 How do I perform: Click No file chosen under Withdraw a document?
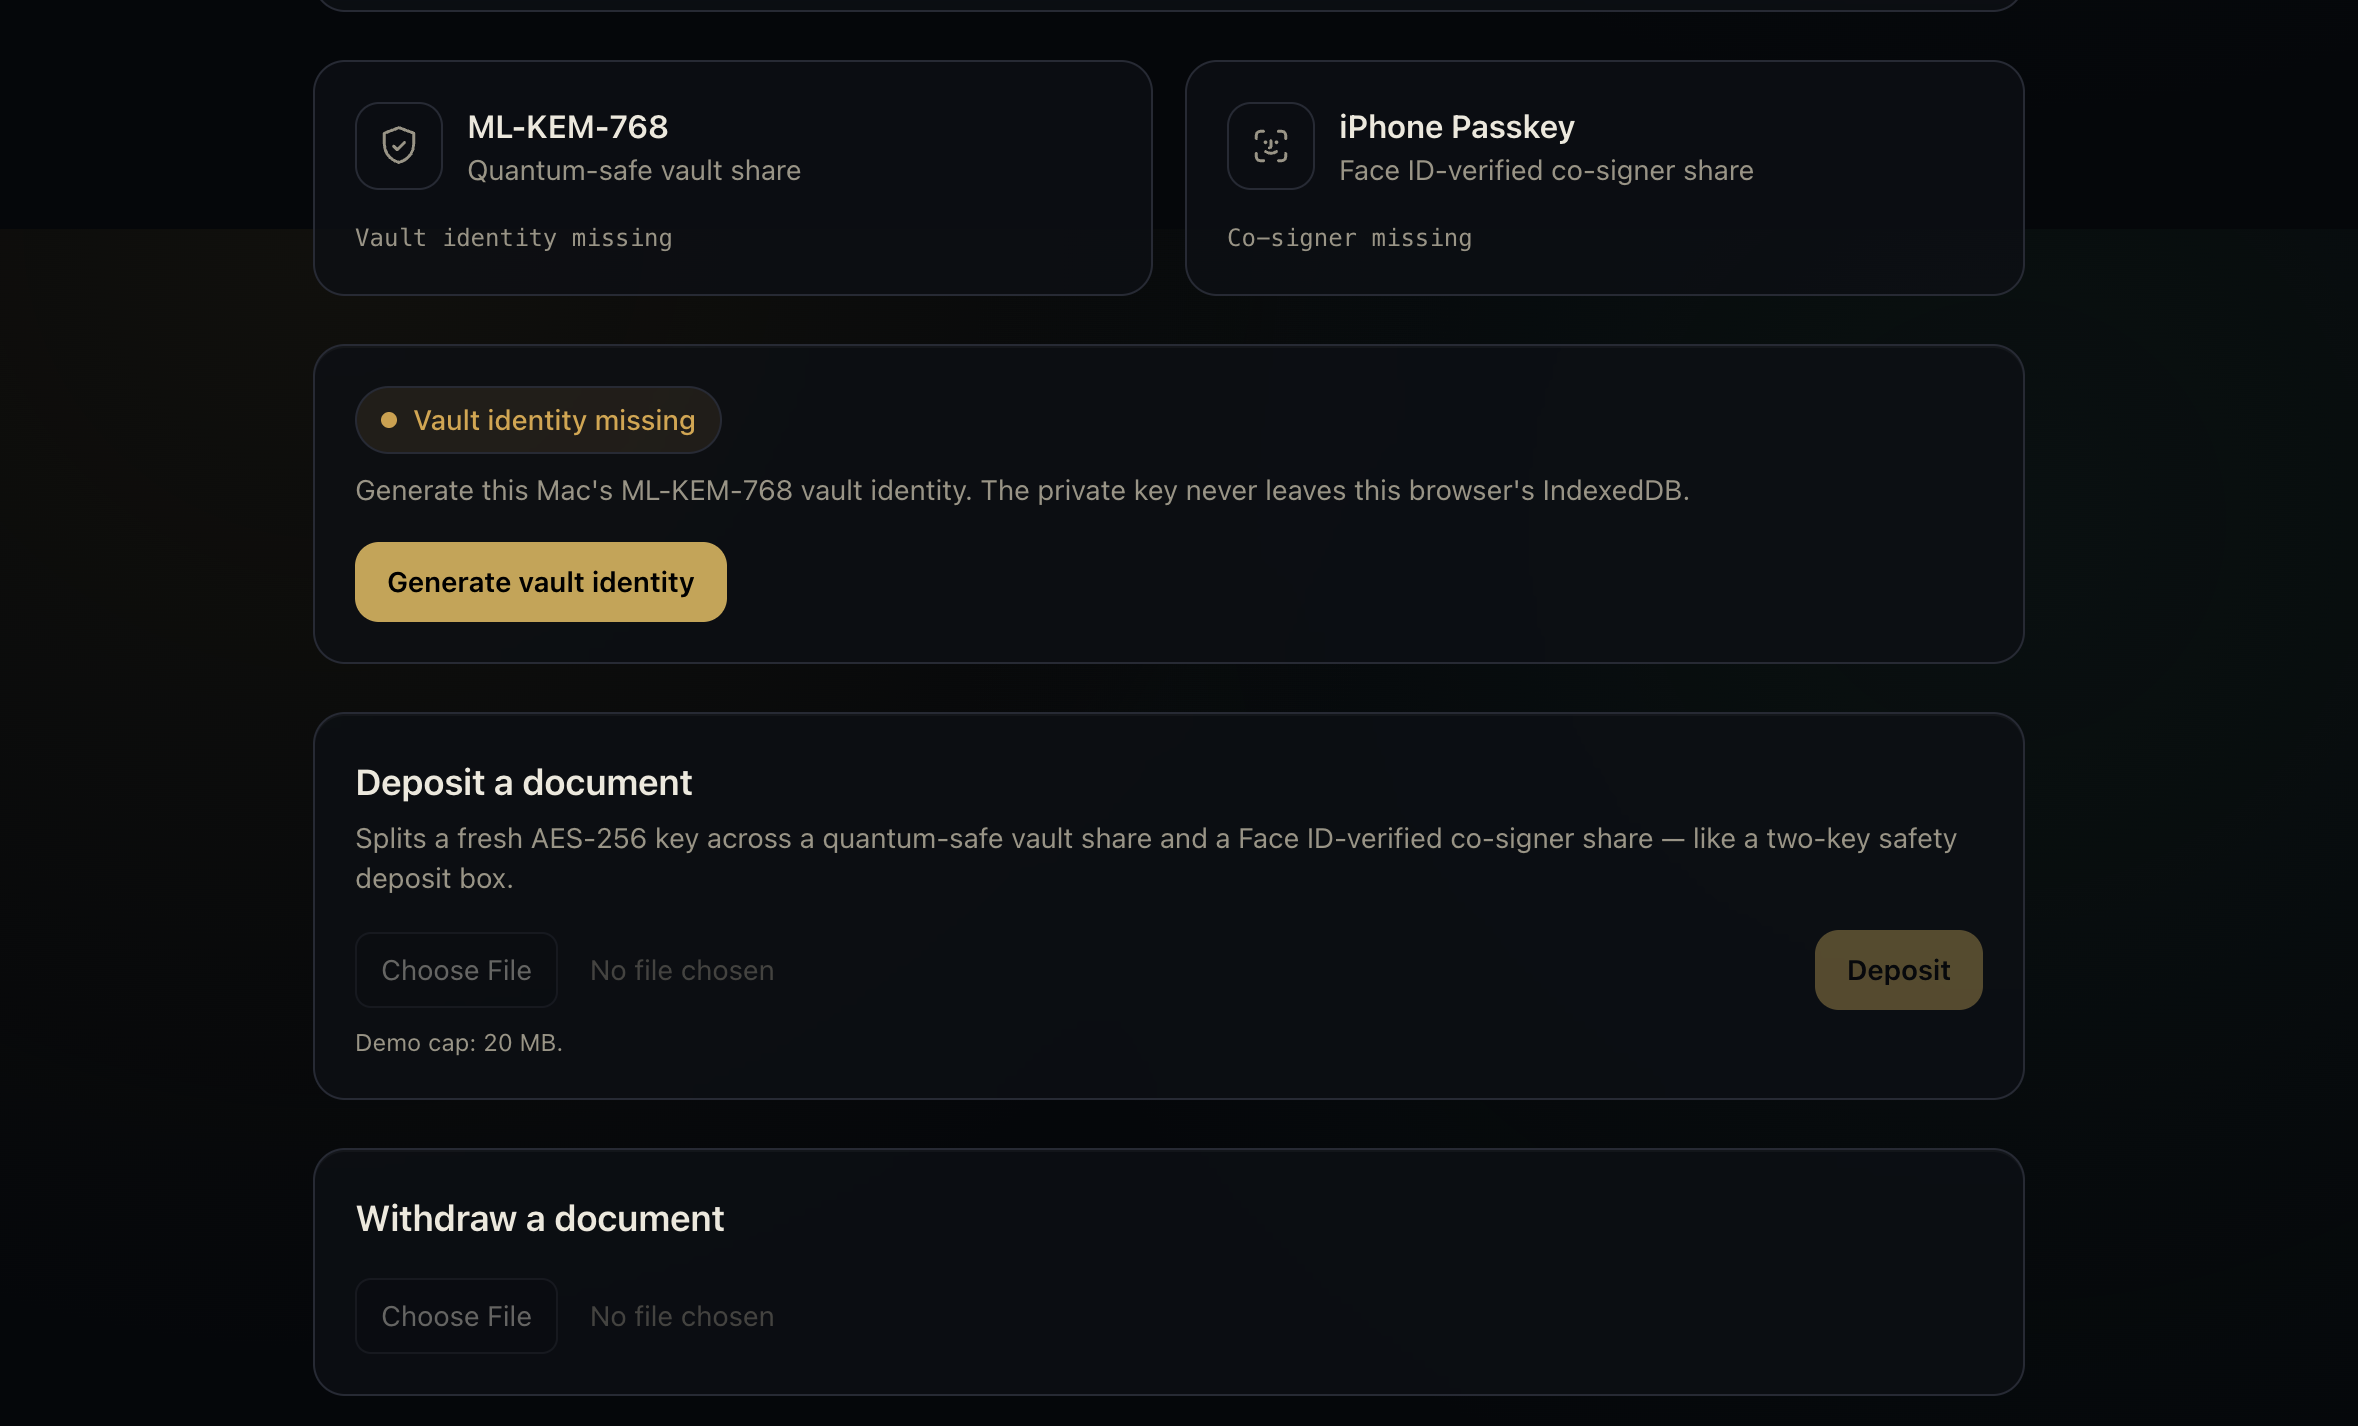[682, 1316]
